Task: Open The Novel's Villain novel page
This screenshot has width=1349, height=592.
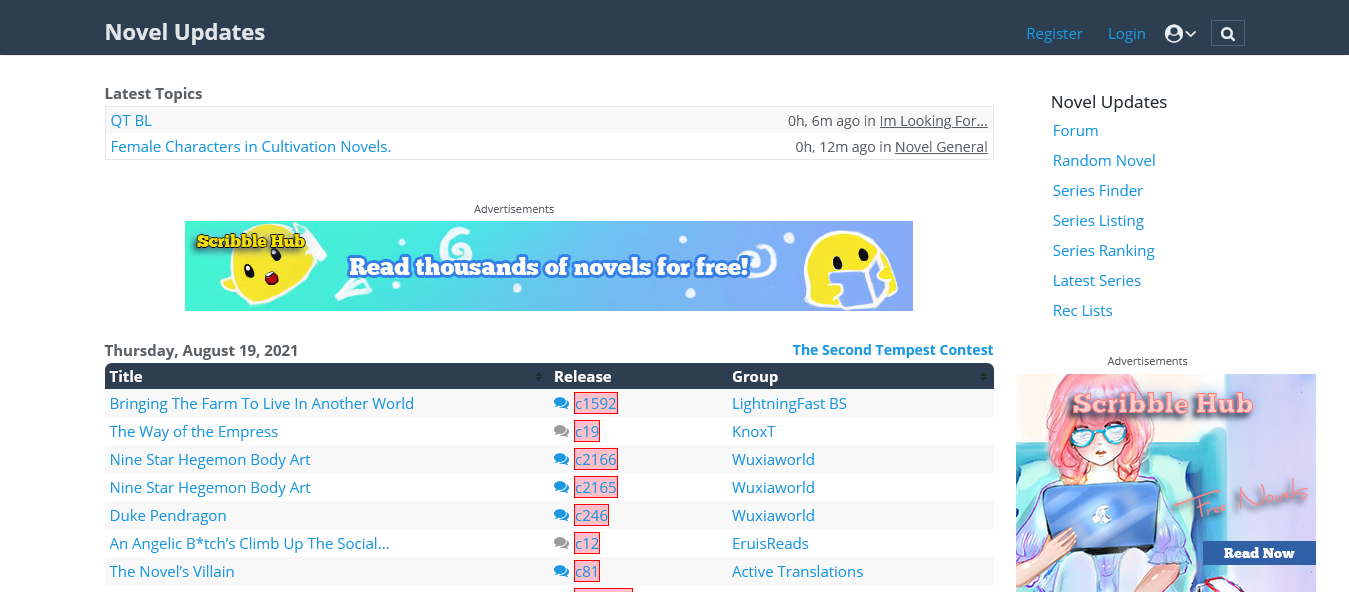Action: pos(172,572)
